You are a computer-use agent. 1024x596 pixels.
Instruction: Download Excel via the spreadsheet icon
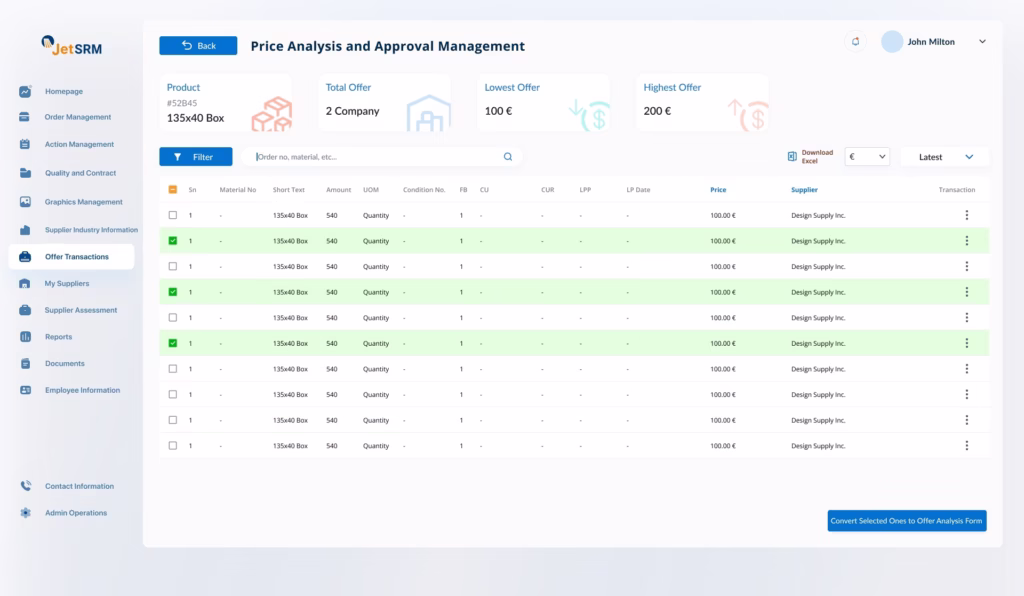pos(792,157)
